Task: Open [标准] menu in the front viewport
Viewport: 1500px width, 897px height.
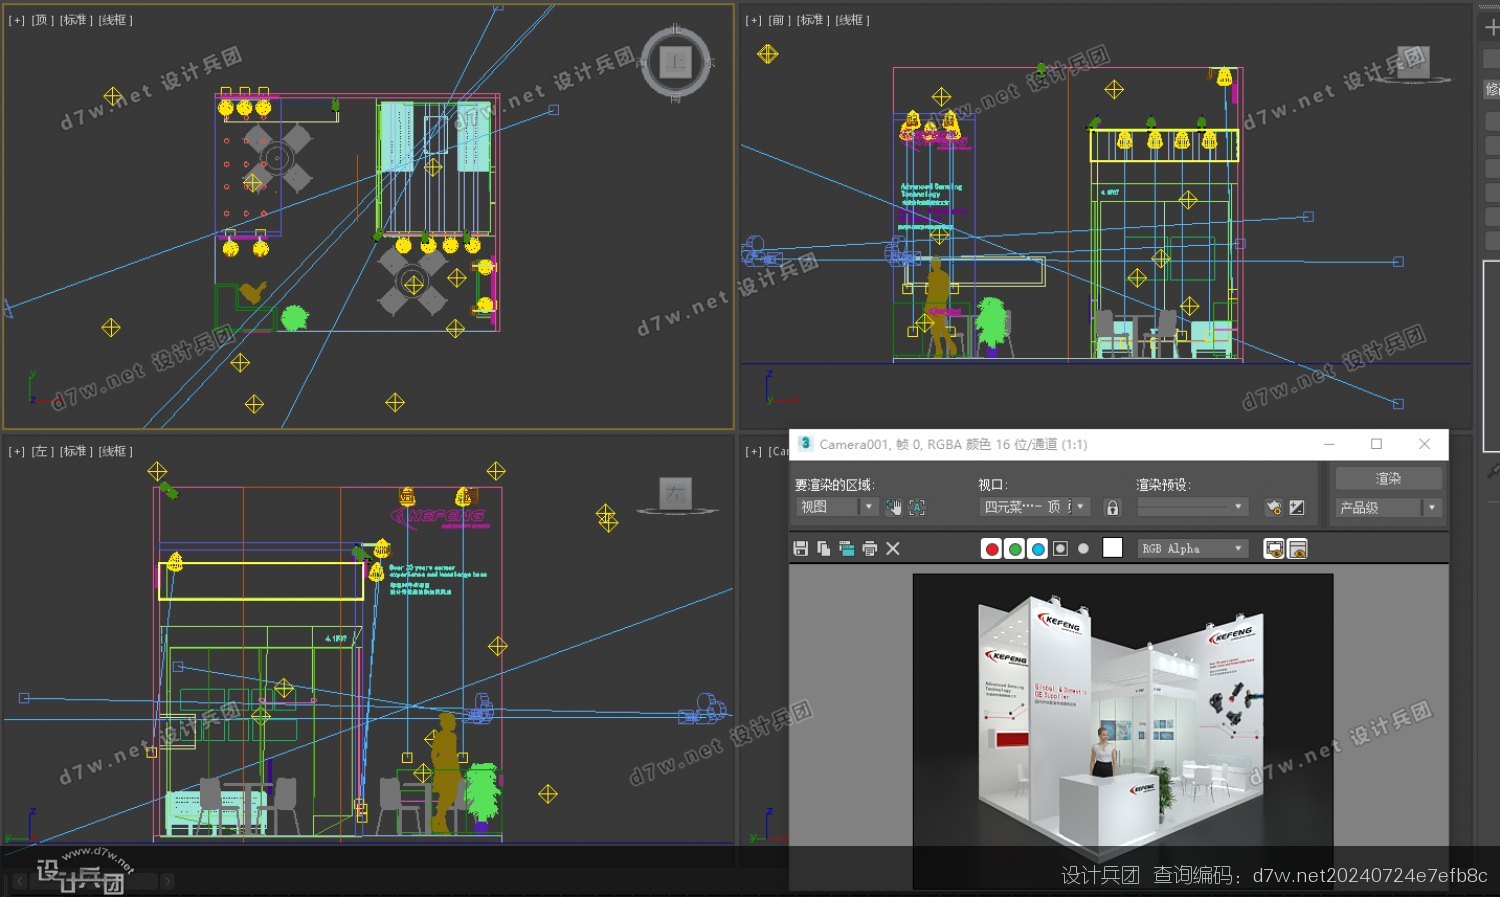Action: pos(813,20)
